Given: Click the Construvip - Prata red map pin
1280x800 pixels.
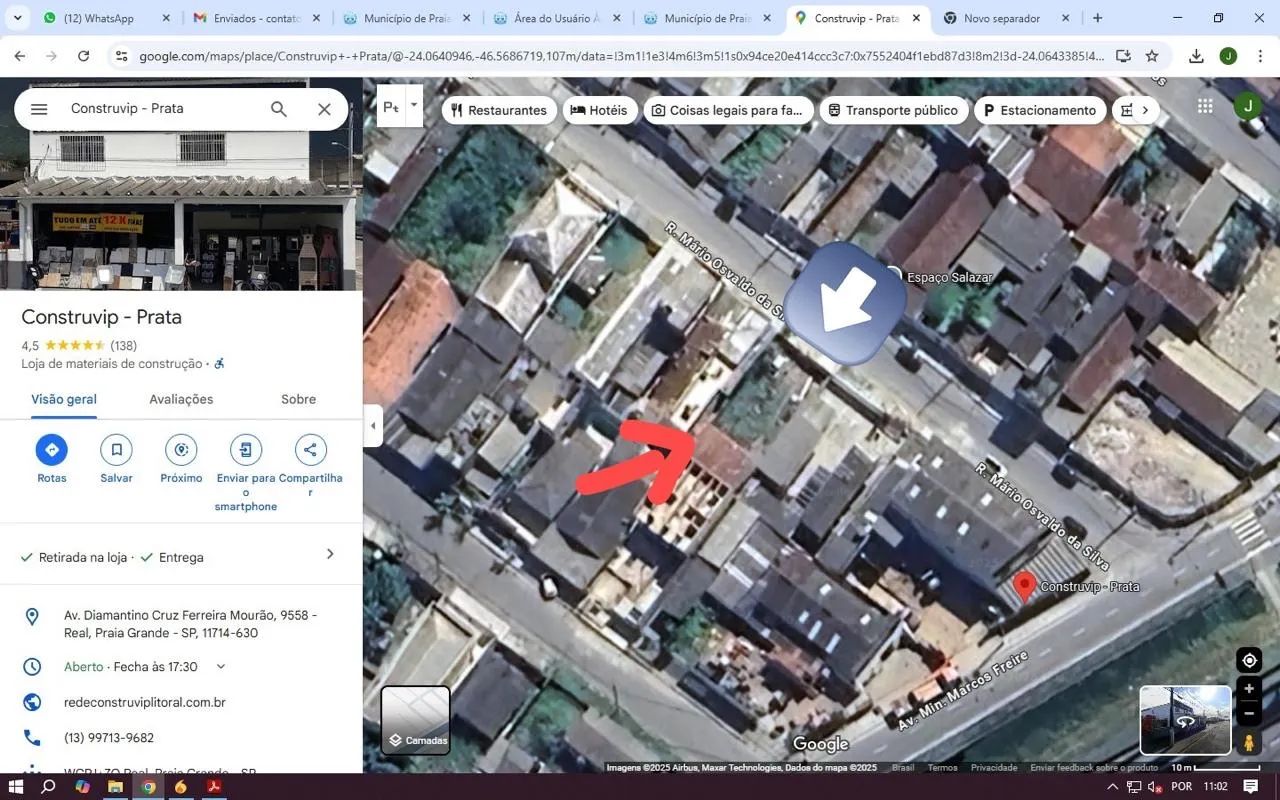Looking at the screenshot, I should (x=1024, y=587).
